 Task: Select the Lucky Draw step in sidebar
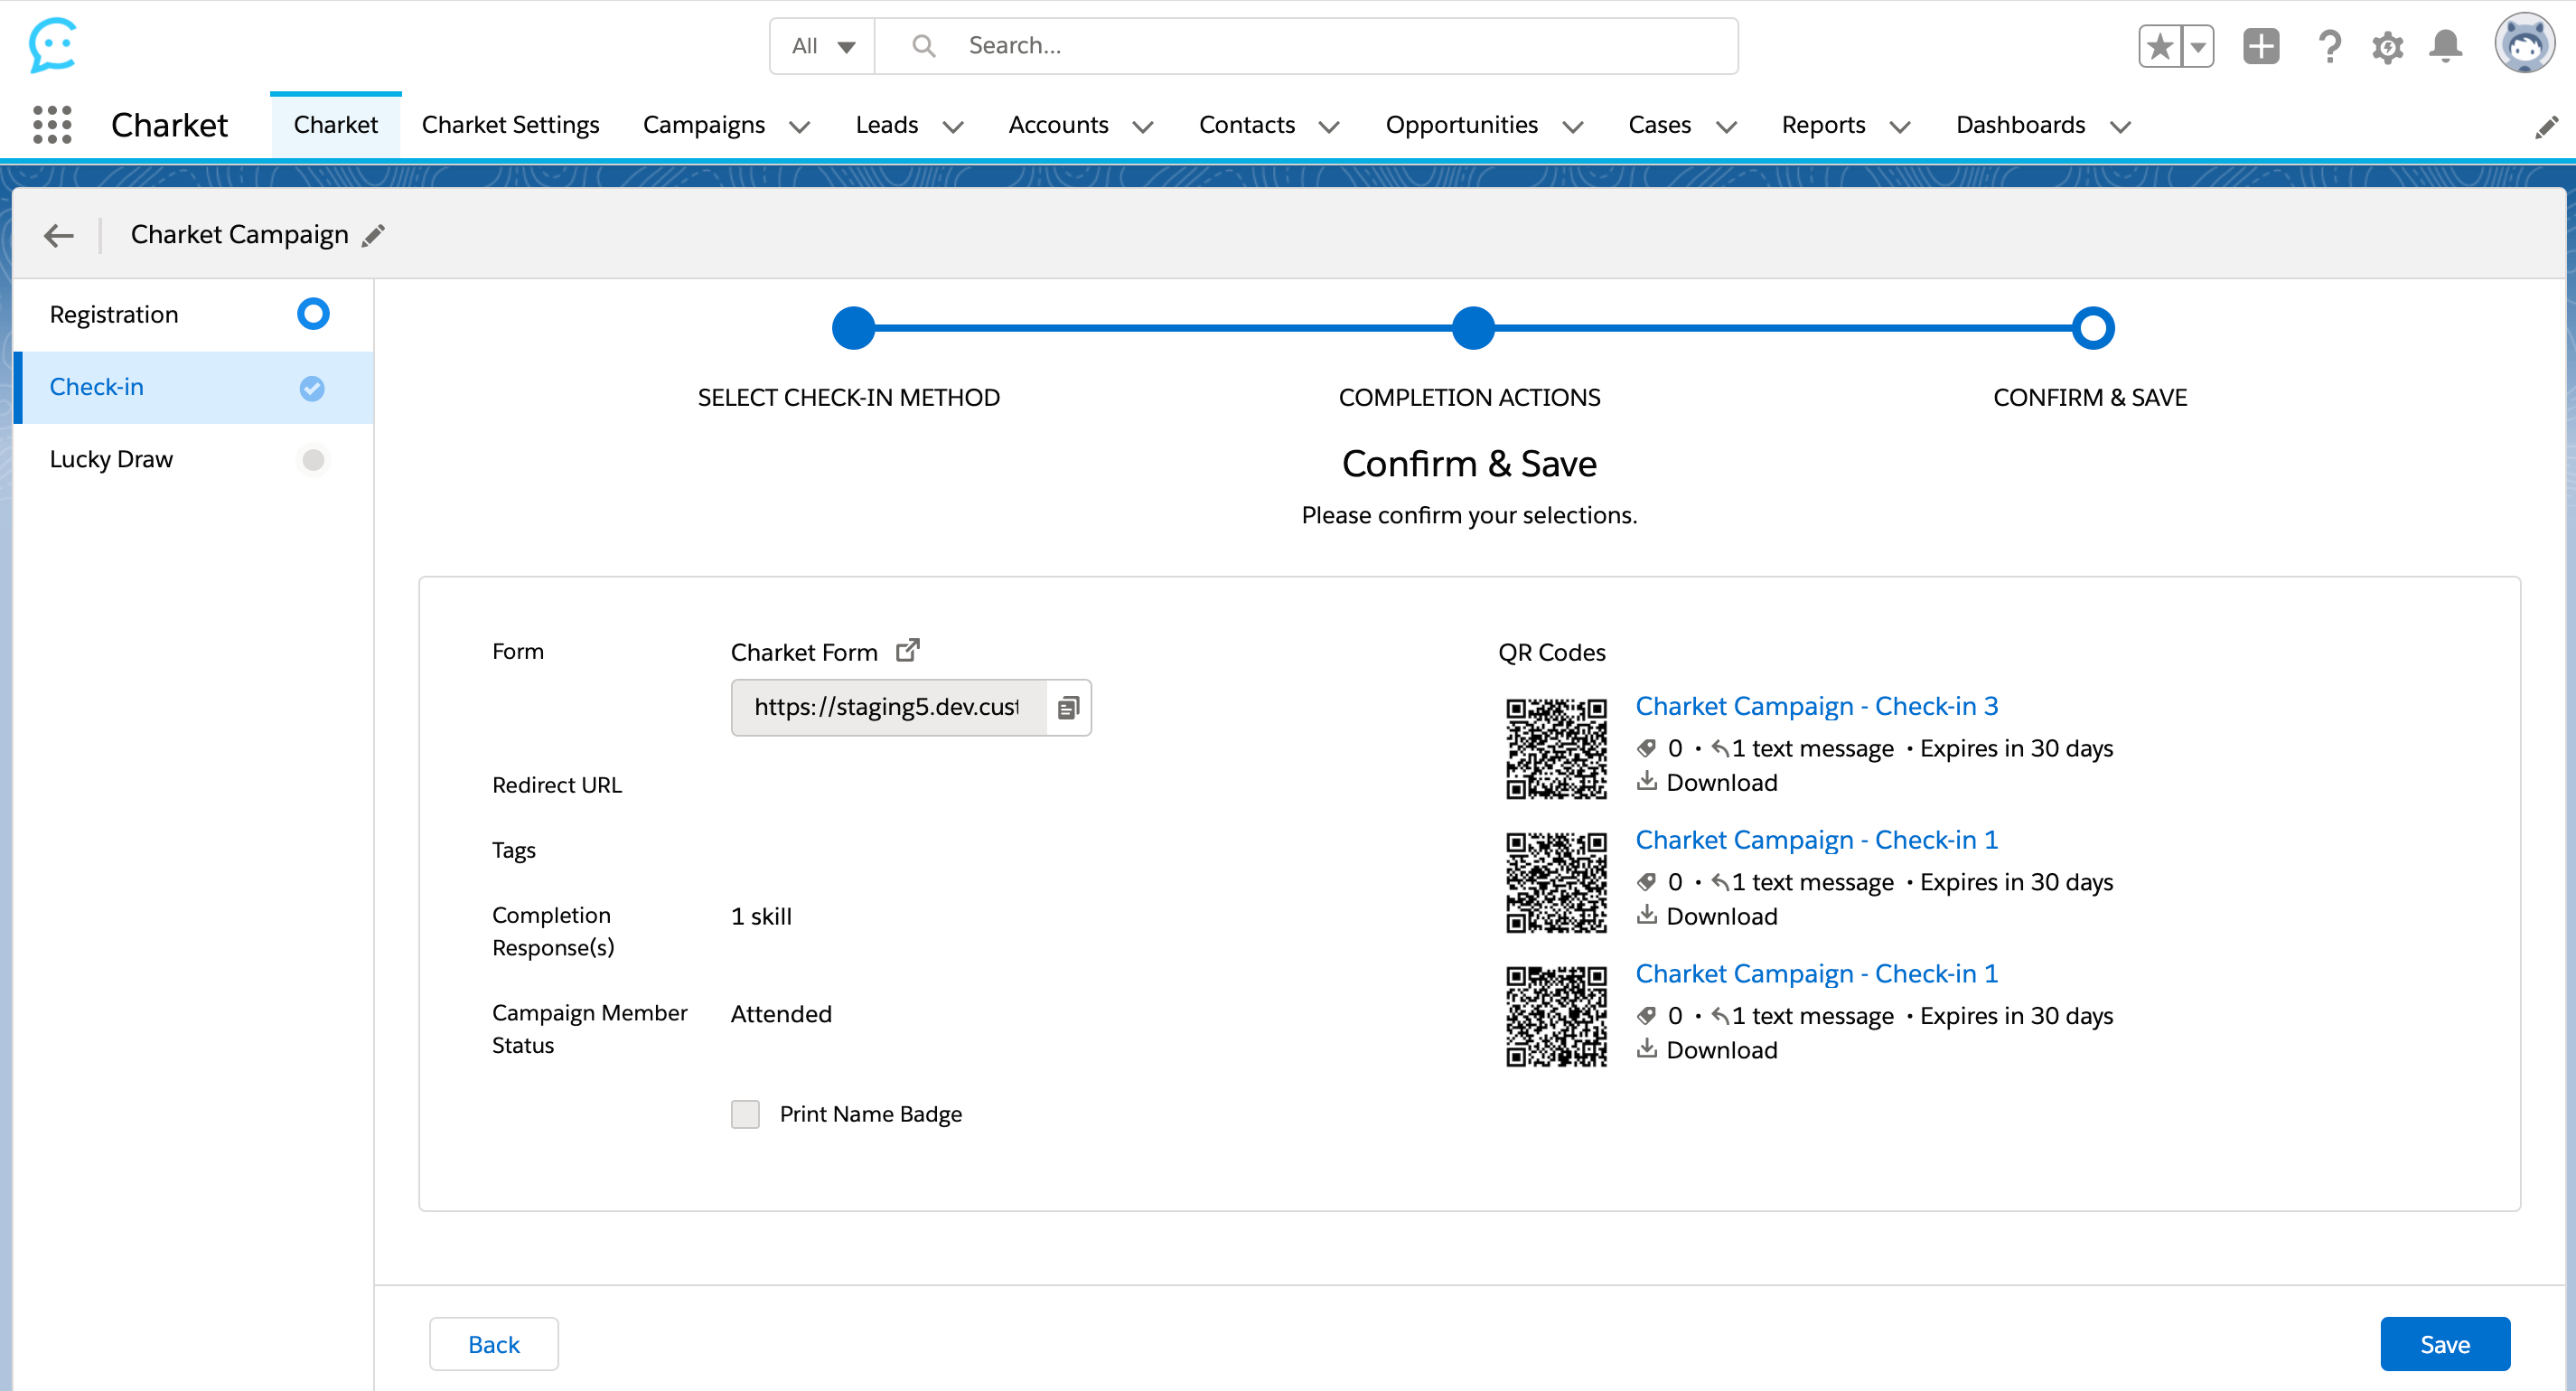112,460
